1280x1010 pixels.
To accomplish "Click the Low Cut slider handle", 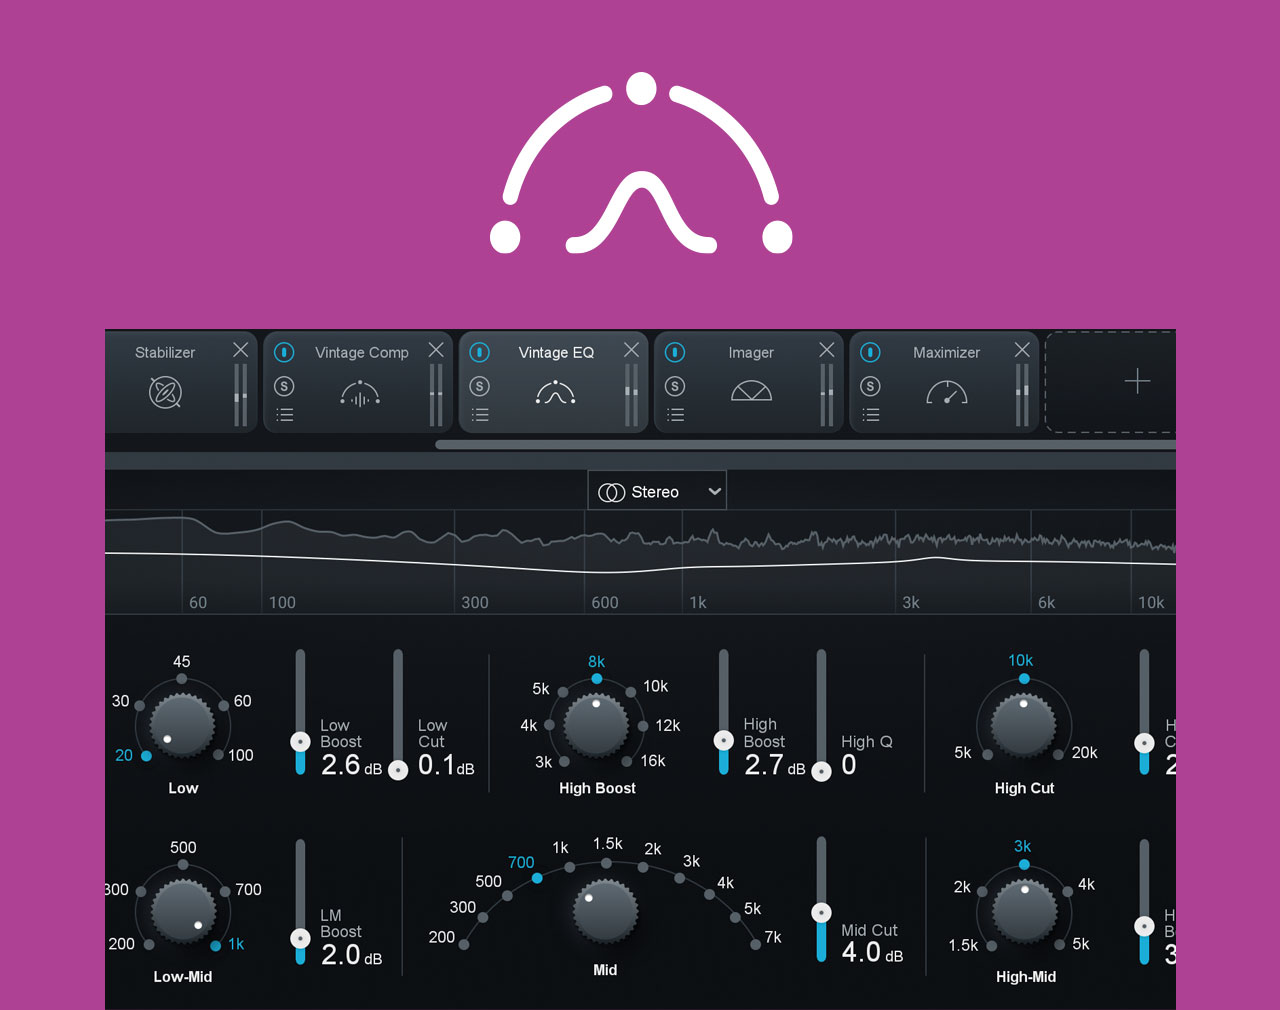I will pyautogui.click(x=398, y=771).
